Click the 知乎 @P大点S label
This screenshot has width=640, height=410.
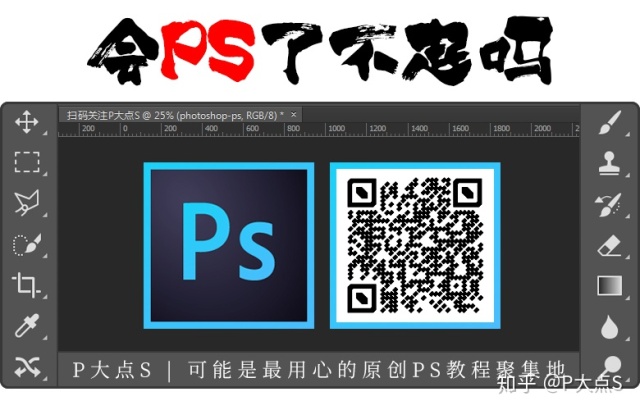click(x=560, y=384)
